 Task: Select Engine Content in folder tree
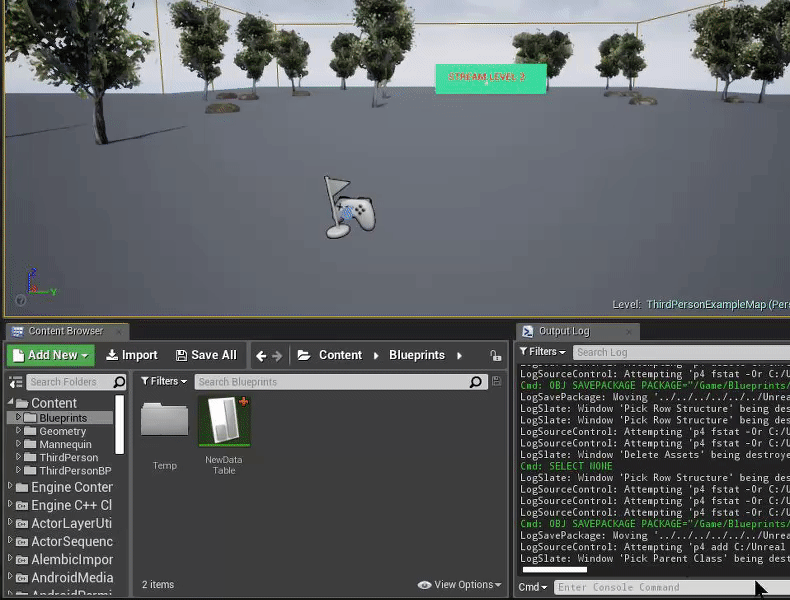(x=72, y=487)
